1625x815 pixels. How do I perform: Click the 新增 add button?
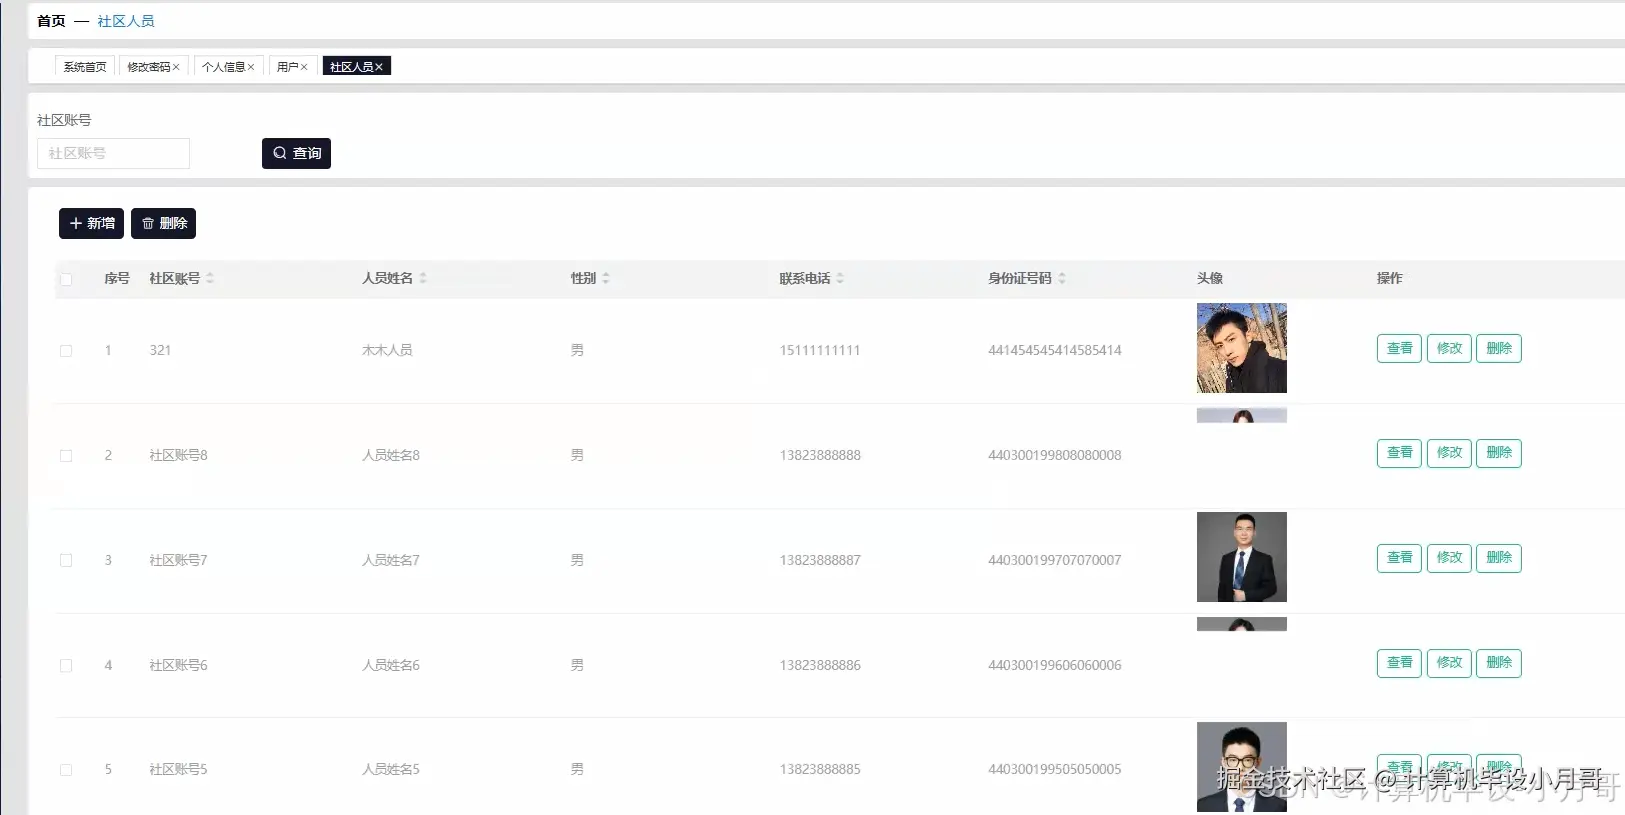tap(91, 224)
